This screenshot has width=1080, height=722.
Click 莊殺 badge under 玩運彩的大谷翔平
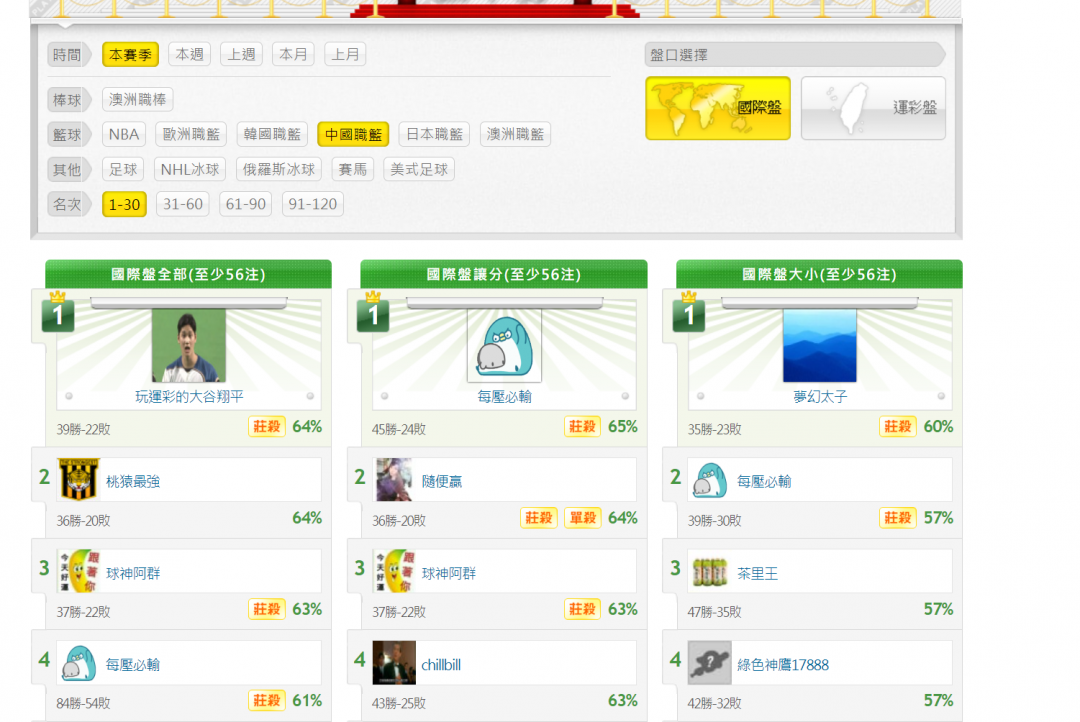pos(267,427)
